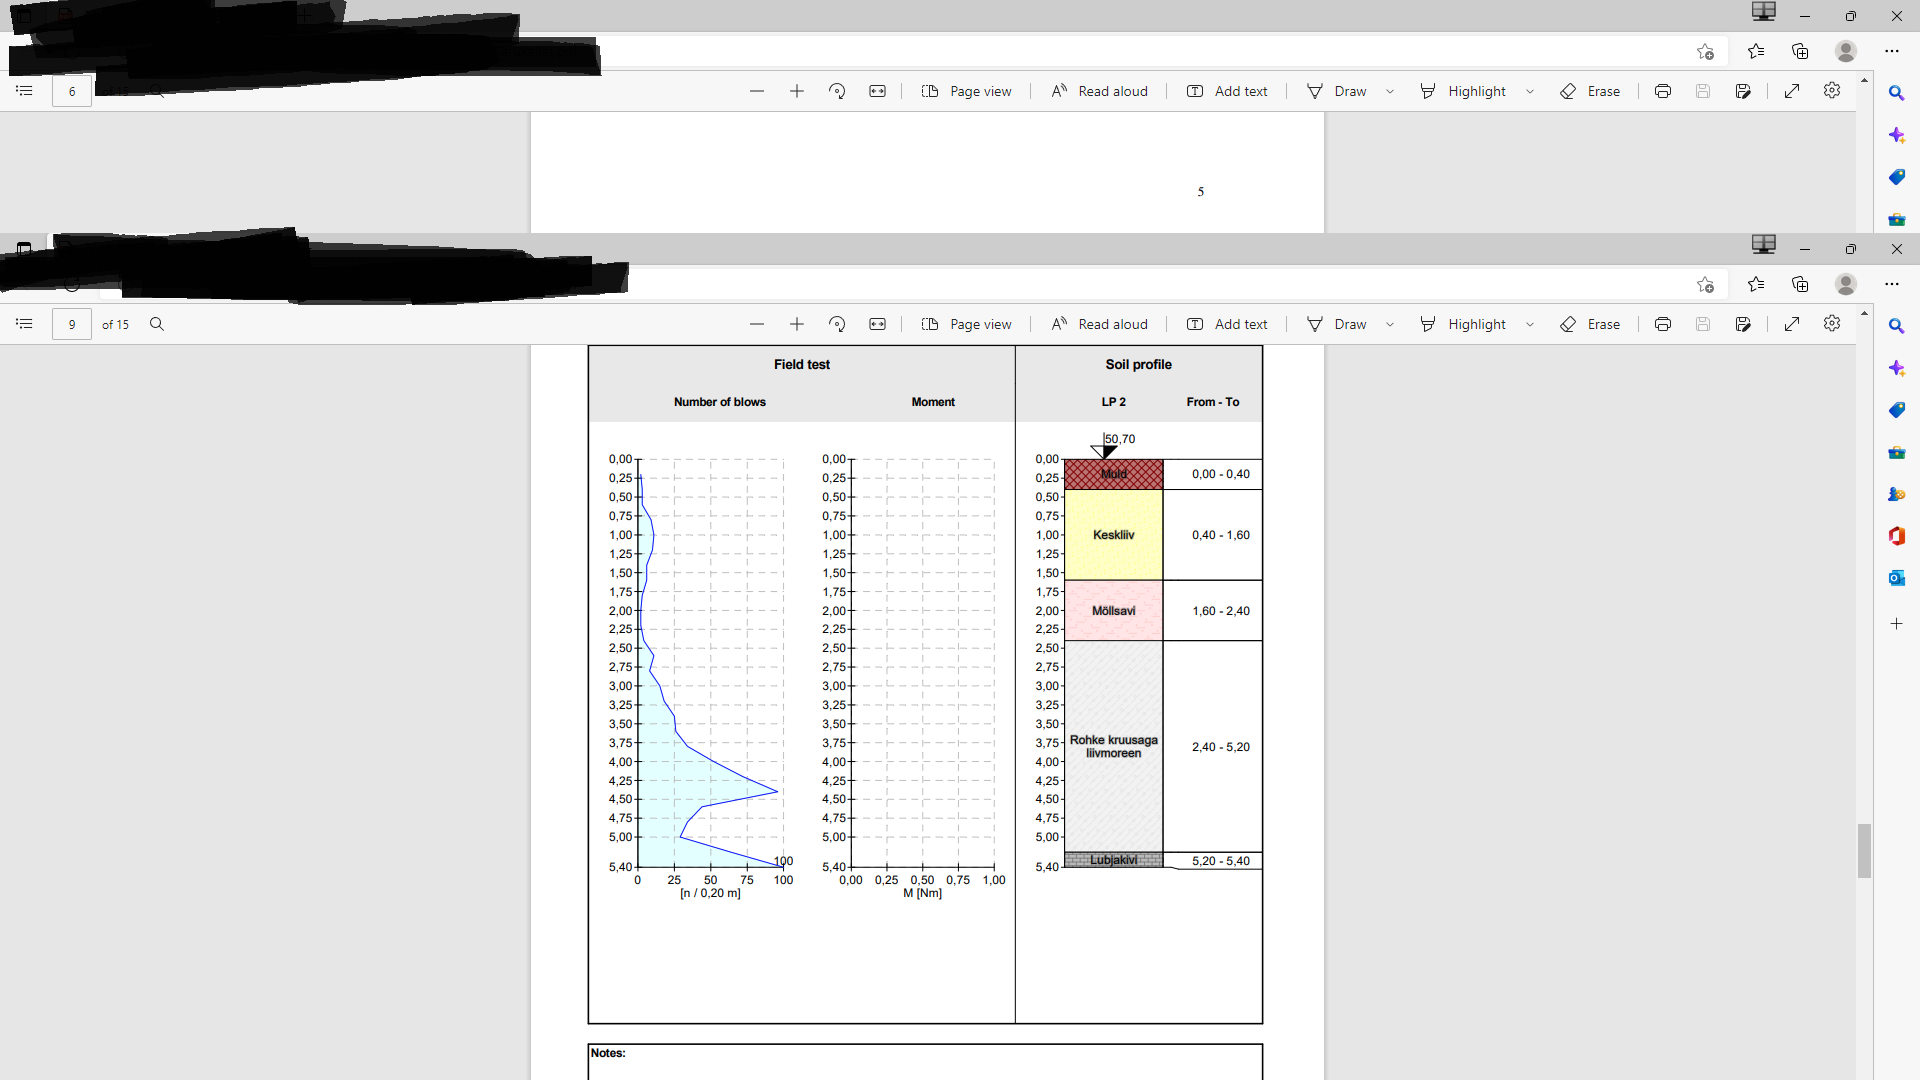Expand Highlight options dropdown in lower toolbar
Image resolution: width=1920 pixels, height=1080 pixels.
[1530, 324]
